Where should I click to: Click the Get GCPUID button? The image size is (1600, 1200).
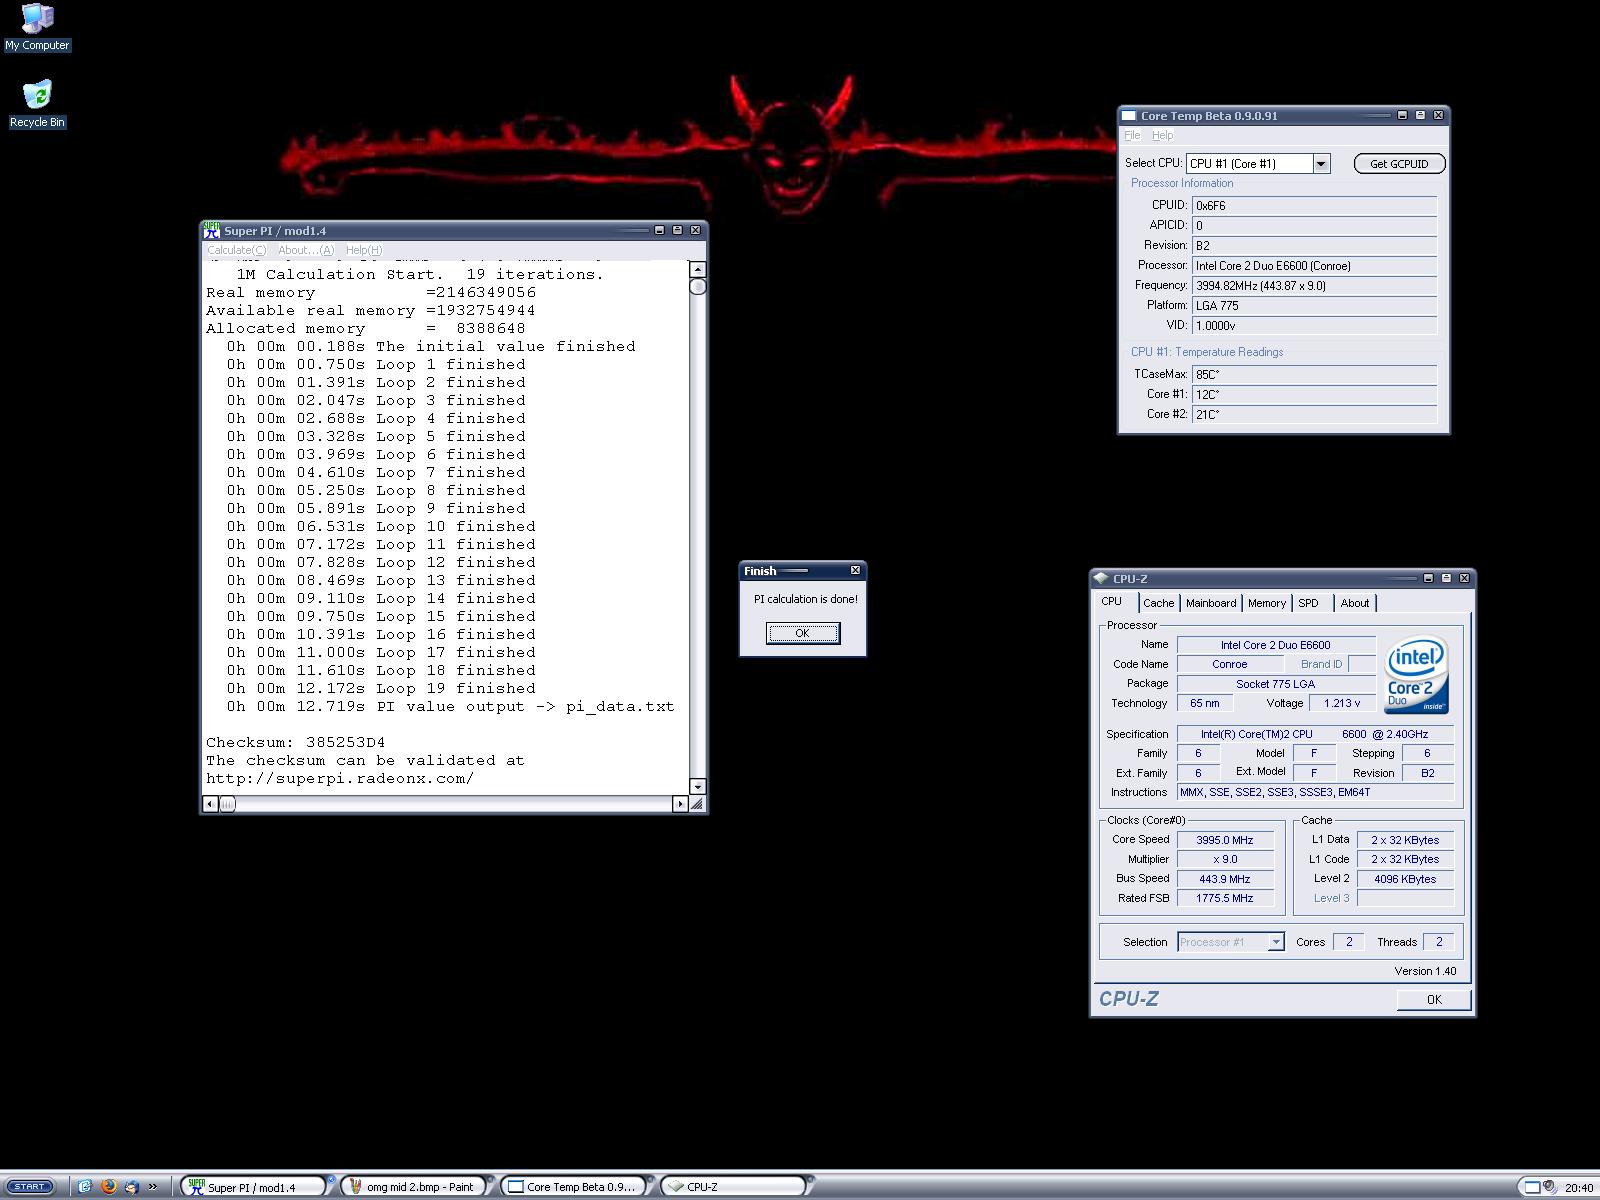tap(1399, 164)
